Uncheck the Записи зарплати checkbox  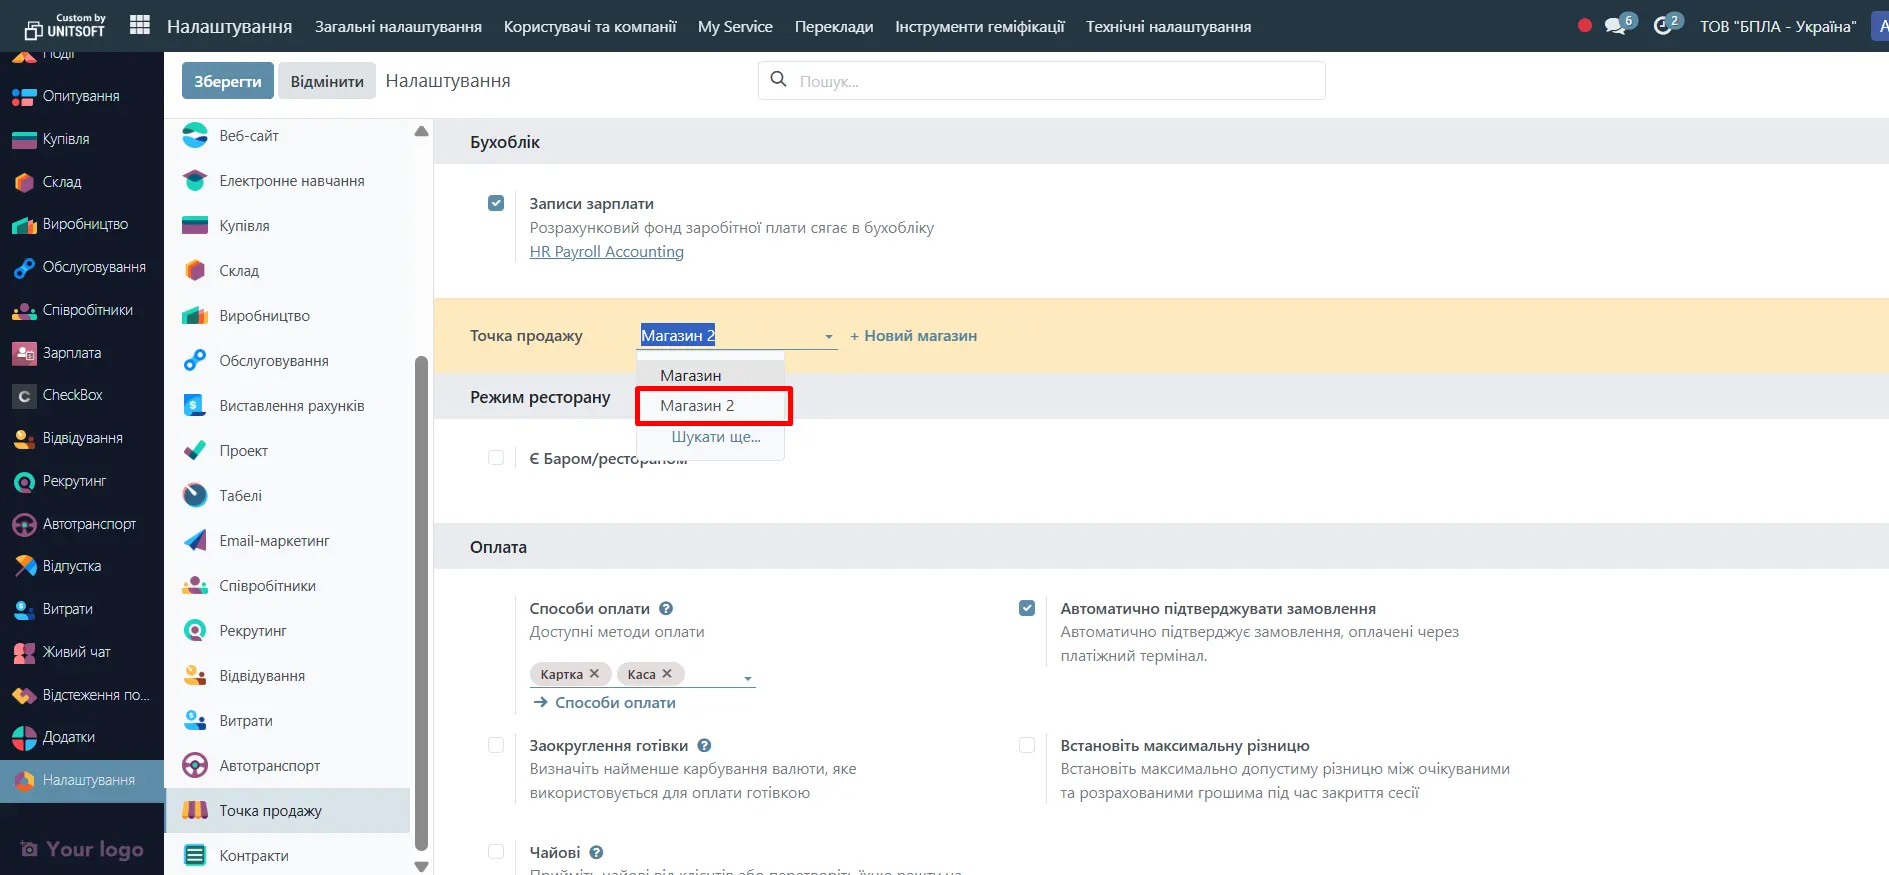click(x=496, y=203)
